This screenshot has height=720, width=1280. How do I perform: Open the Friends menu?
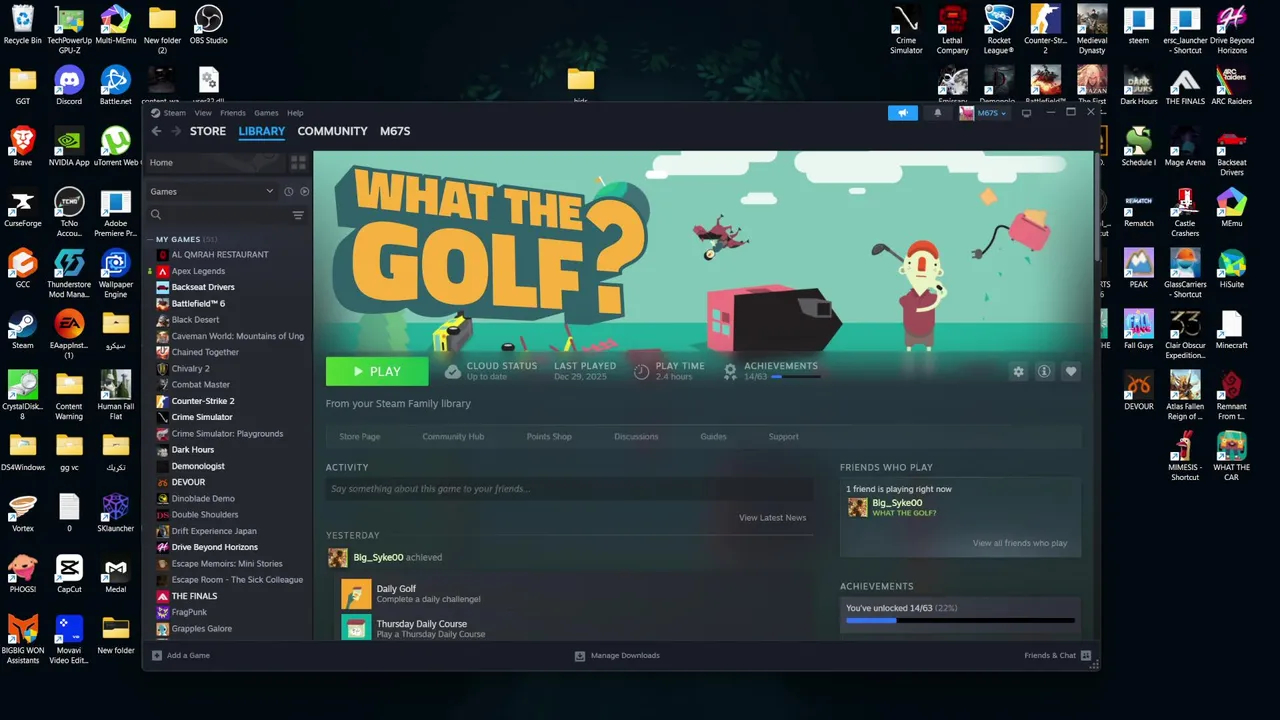(233, 113)
